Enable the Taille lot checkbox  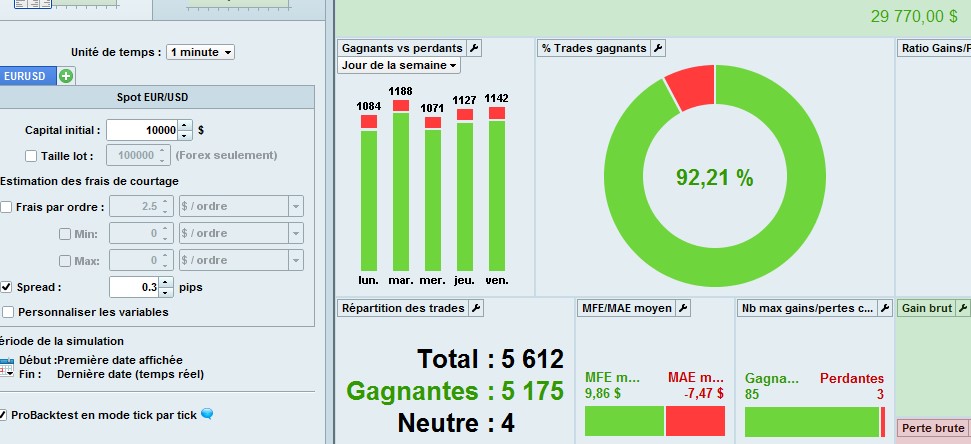pyautogui.click(x=31, y=155)
